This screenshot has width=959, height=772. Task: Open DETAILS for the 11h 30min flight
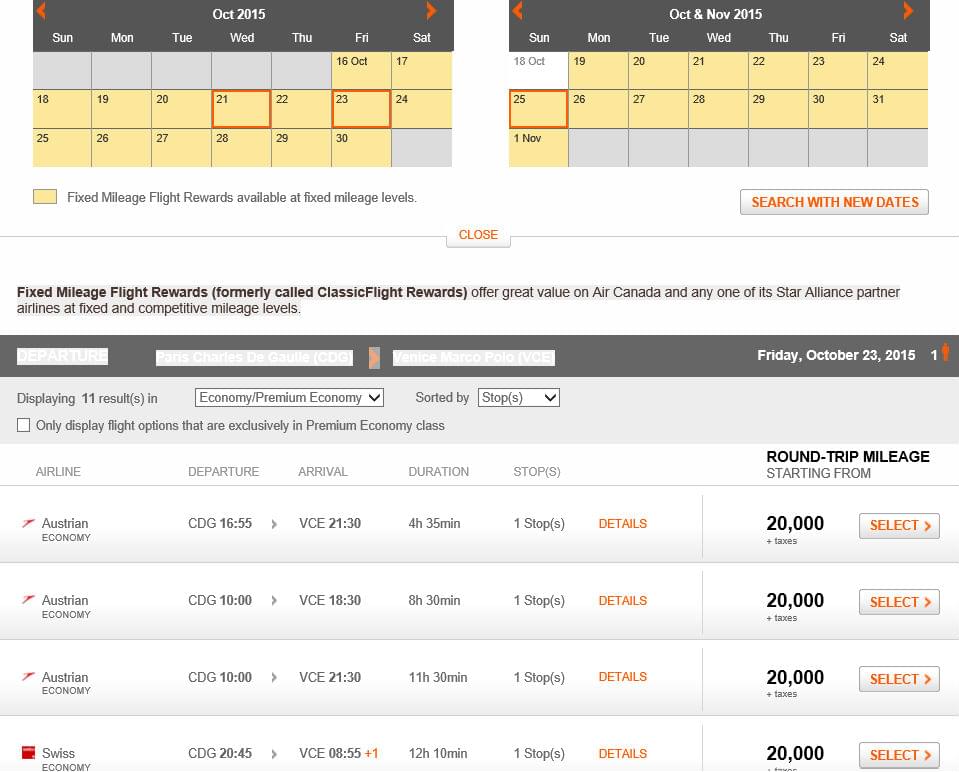623,677
